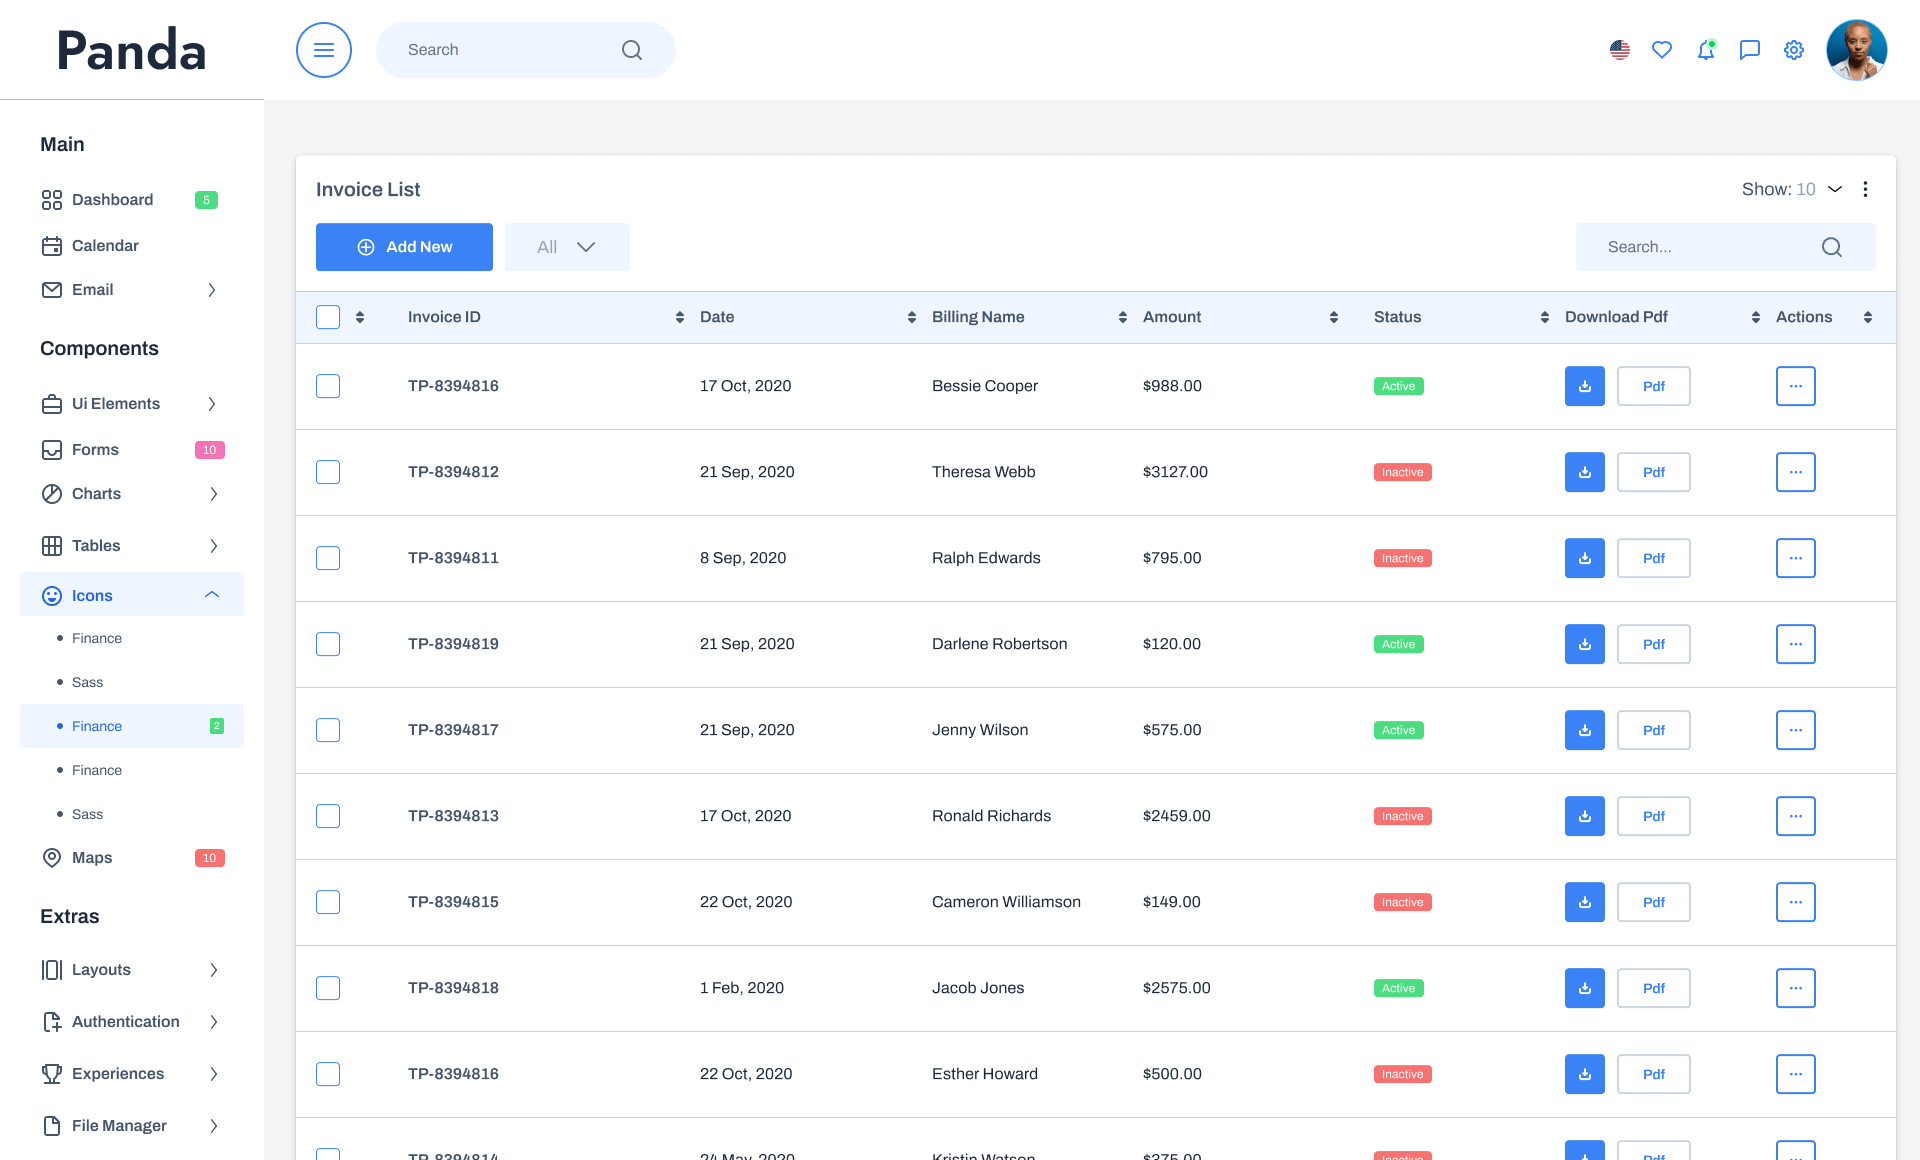Toggle the checkbox for Bessie Cooper invoice
The width and height of the screenshot is (1920, 1160).
click(328, 385)
